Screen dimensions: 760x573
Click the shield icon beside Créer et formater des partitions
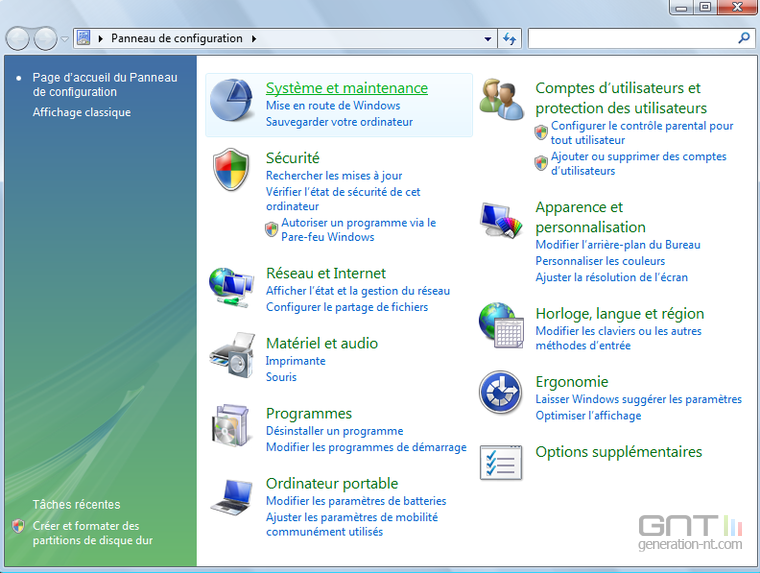pyautogui.click(x=18, y=526)
